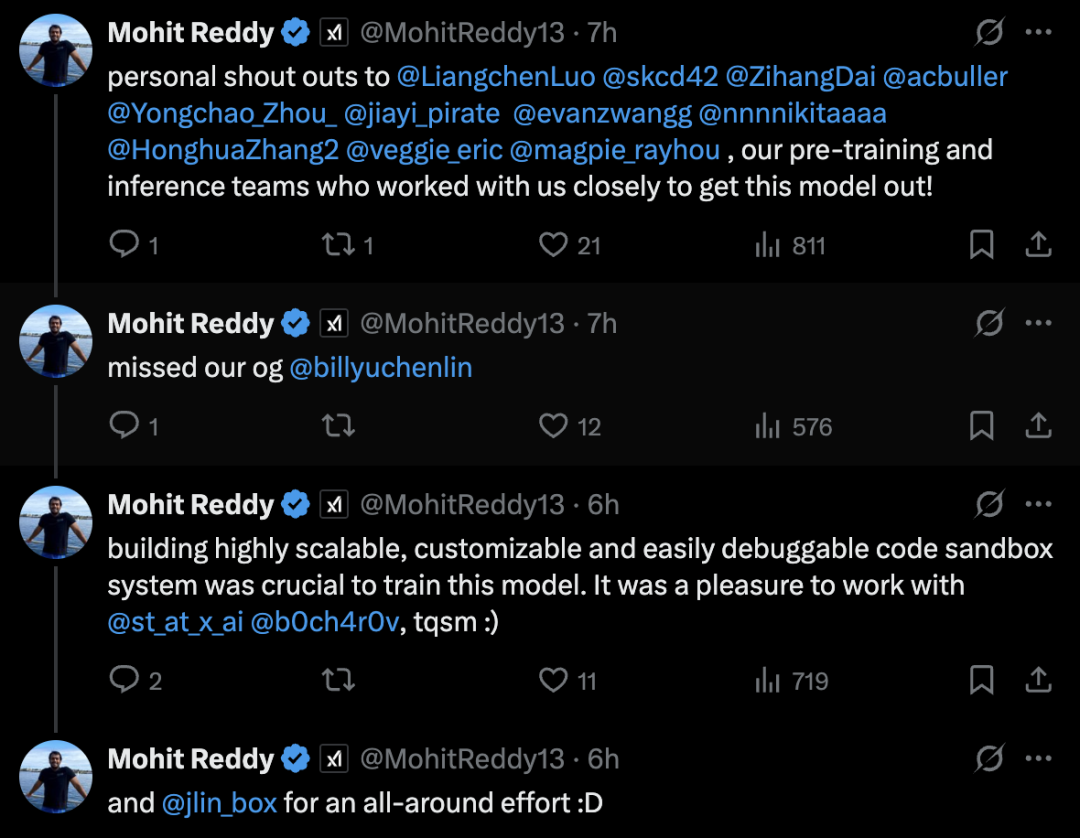Open Mohit Reddy's avatar on first tweet
The height and width of the screenshot is (838, 1080).
click(x=56, y=50)
